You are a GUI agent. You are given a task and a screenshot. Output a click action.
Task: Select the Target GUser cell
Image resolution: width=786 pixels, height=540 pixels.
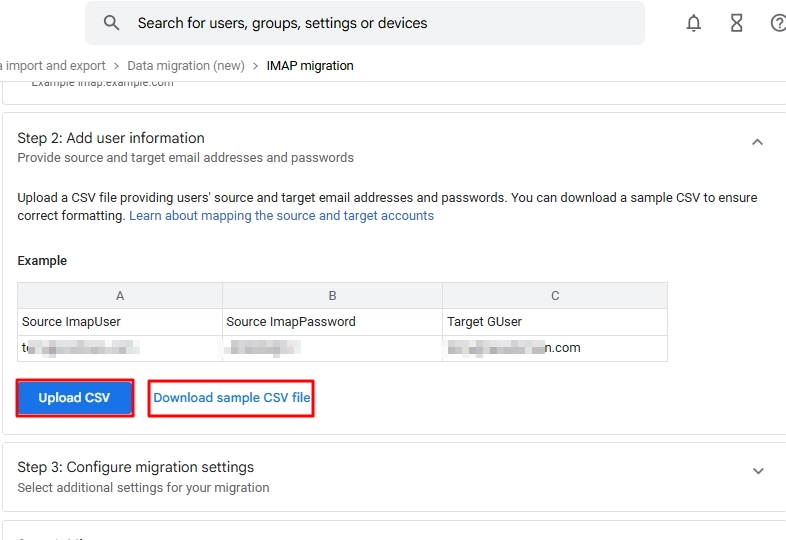tap(555, 322)
